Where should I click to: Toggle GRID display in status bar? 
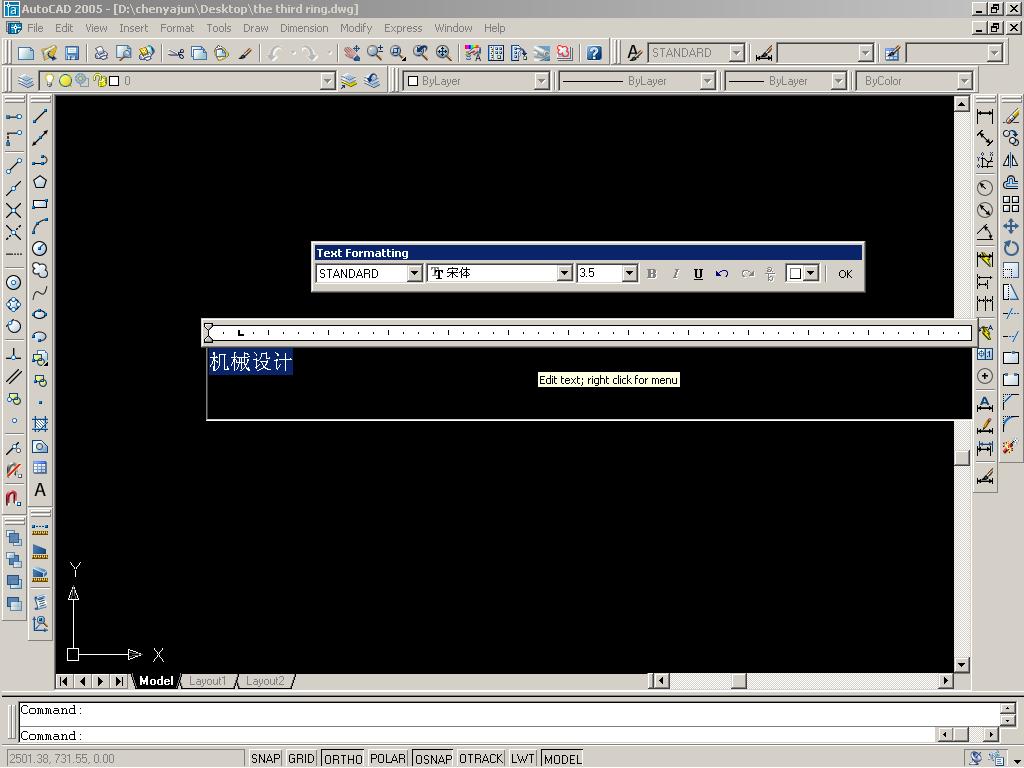[x=301, y=758]
